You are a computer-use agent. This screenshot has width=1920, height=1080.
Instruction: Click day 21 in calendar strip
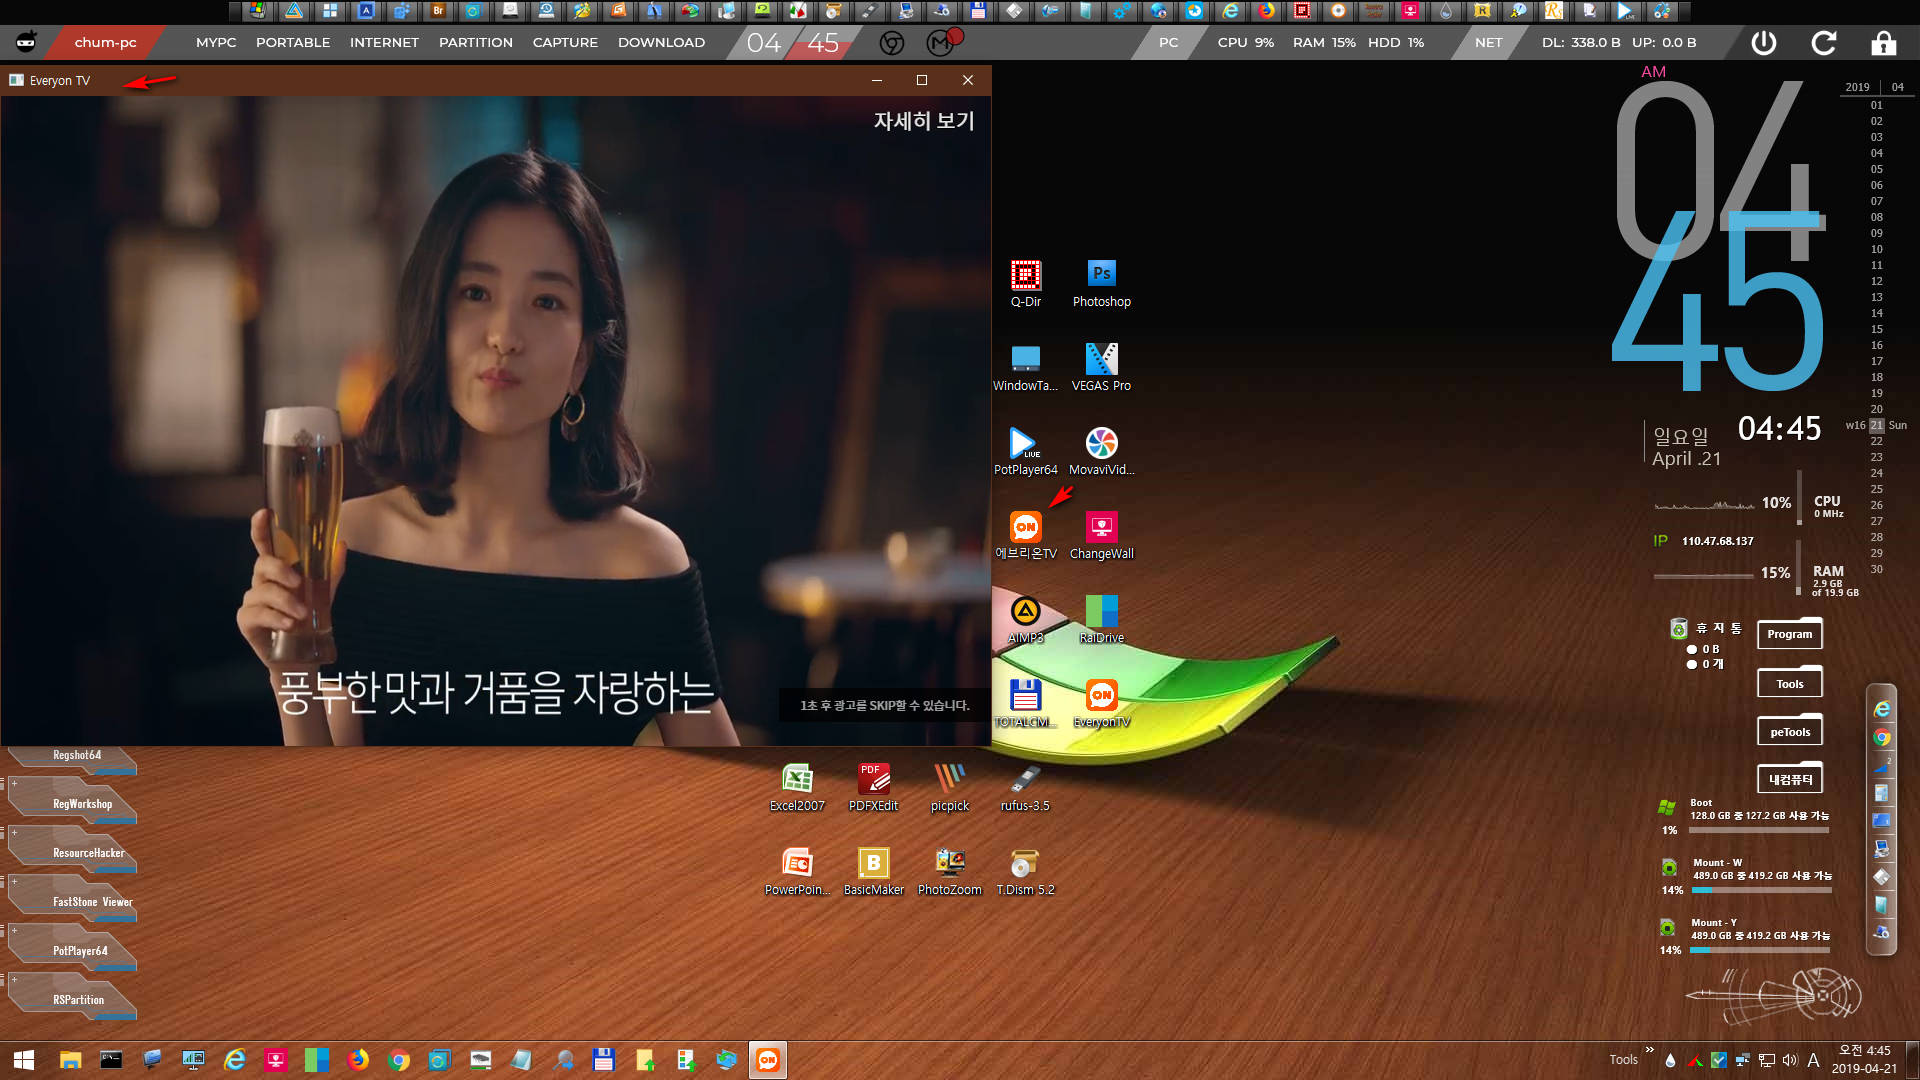(x=1876, y=425)
